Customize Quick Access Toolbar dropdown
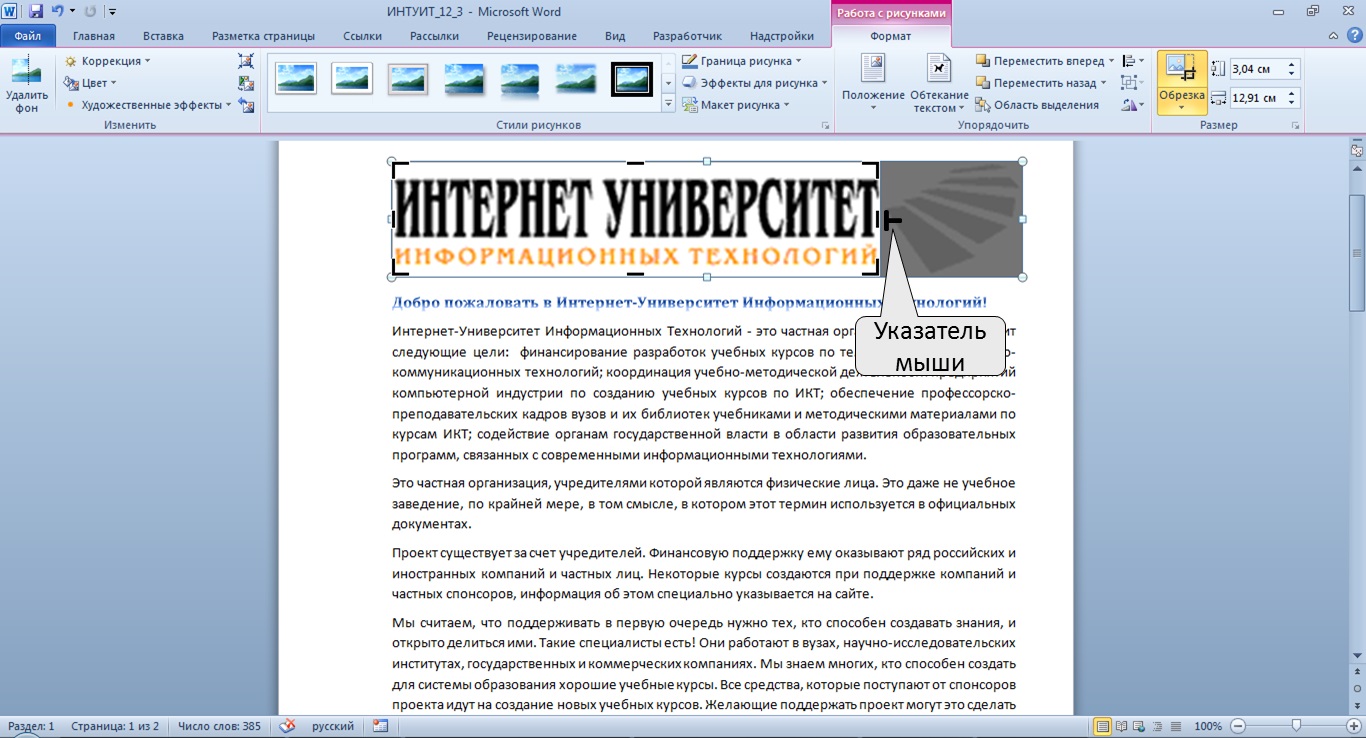 [111, 12]
